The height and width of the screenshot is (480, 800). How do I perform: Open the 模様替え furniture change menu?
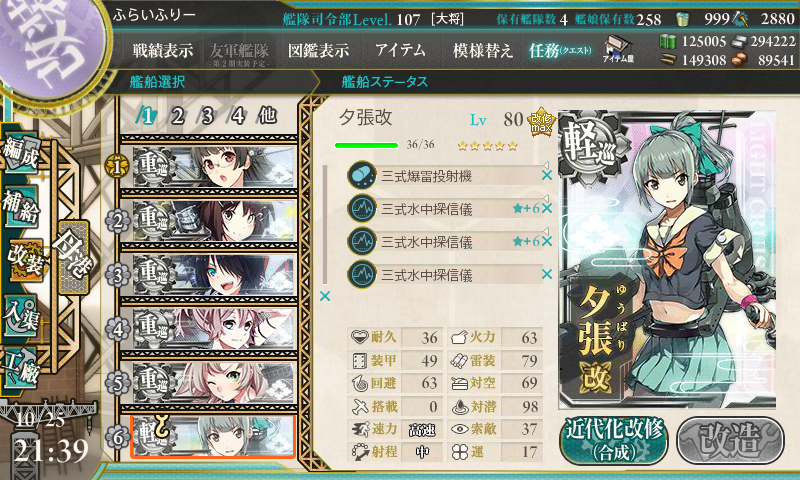pos(482,50)
